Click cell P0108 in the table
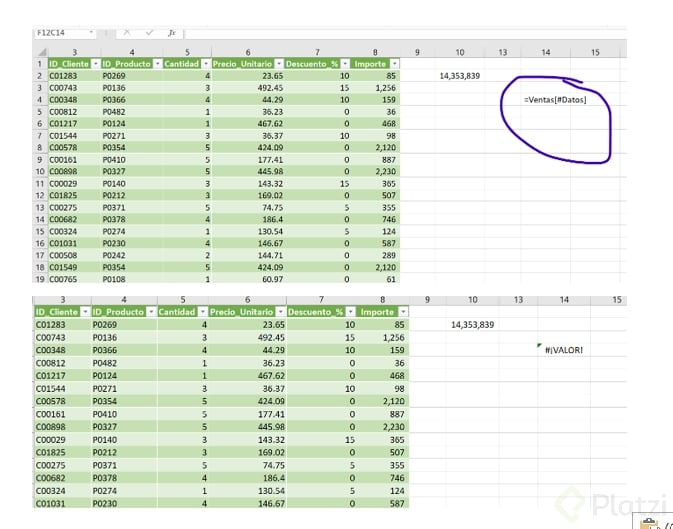The width and height of the screenshot is (673, 529). pyautogui.click(x=132, y=279)
